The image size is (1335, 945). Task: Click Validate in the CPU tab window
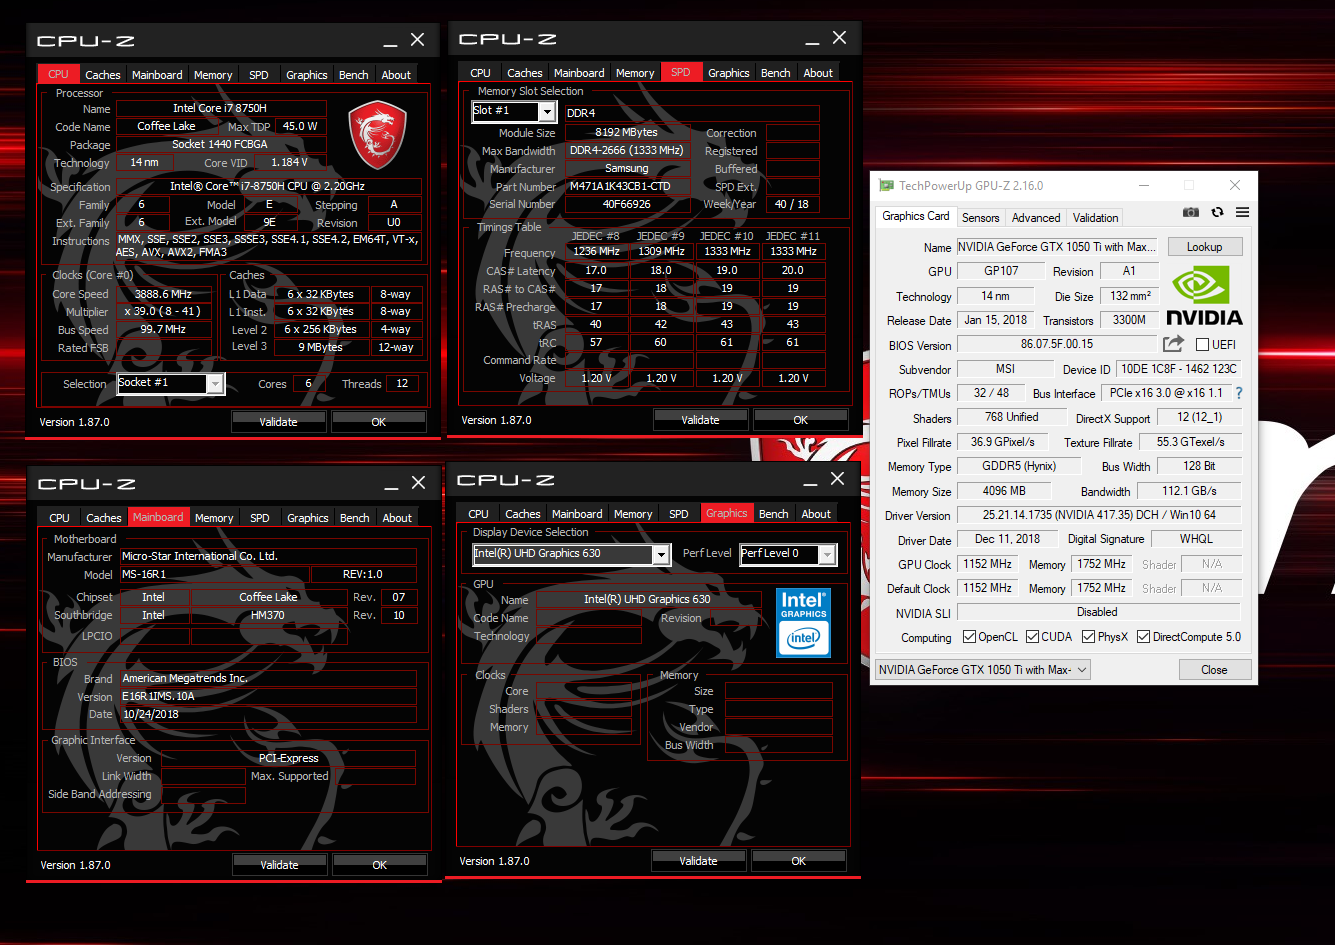pyautogui.click(x=278, y=422)
